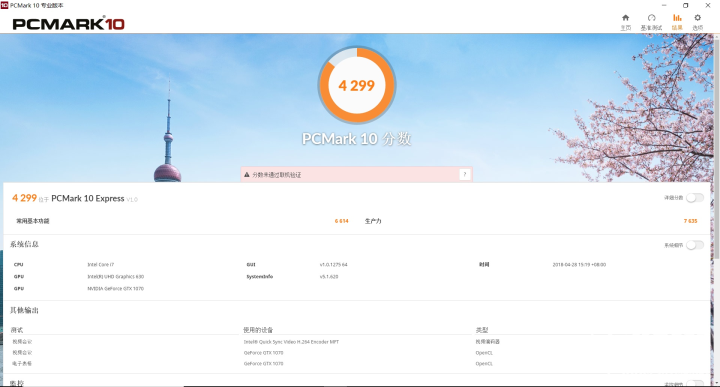Click the 测试 column header

[x=17, y=330]
